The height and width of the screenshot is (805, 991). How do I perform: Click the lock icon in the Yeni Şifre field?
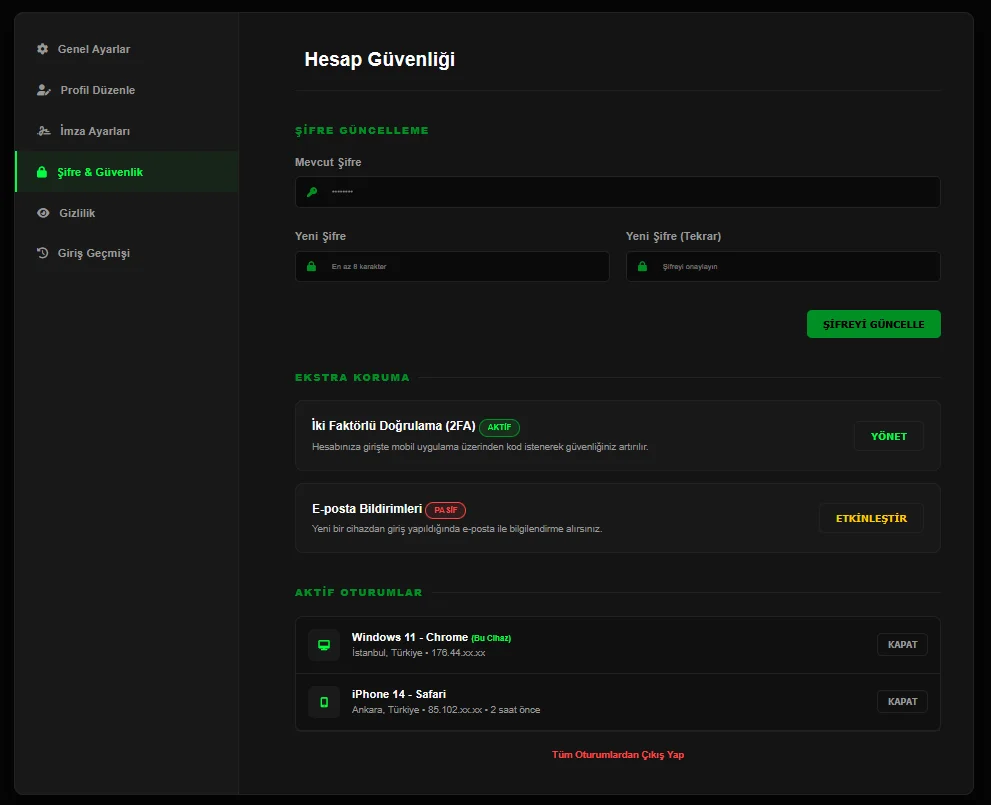(311, 266)
